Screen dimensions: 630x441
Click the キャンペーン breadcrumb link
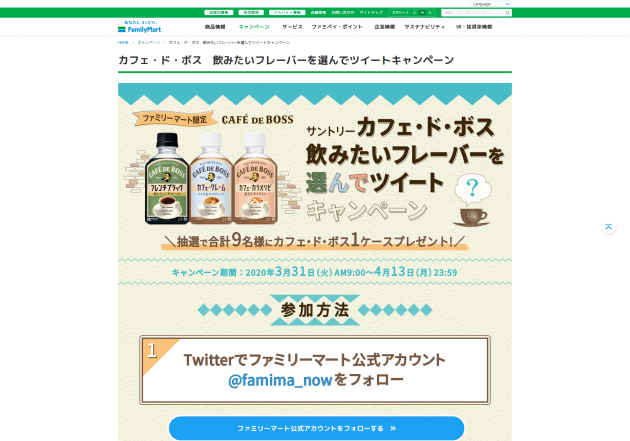(x=149, y=43)
